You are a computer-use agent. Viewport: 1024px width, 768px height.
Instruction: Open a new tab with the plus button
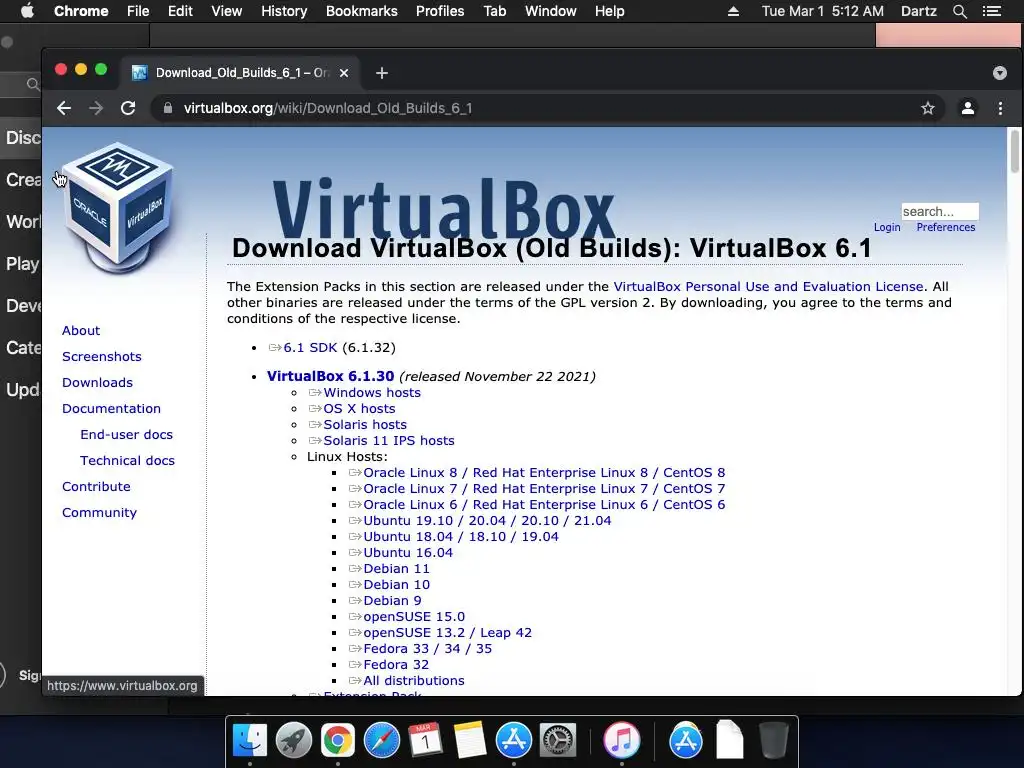[x=382, y=73]
